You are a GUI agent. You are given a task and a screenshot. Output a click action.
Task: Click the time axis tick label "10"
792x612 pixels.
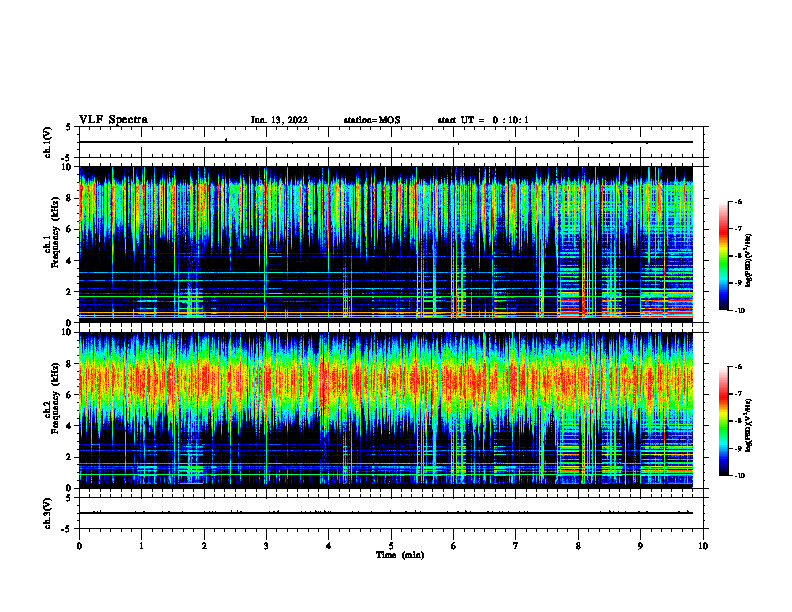pyautogui.click(x=703, y=546)
